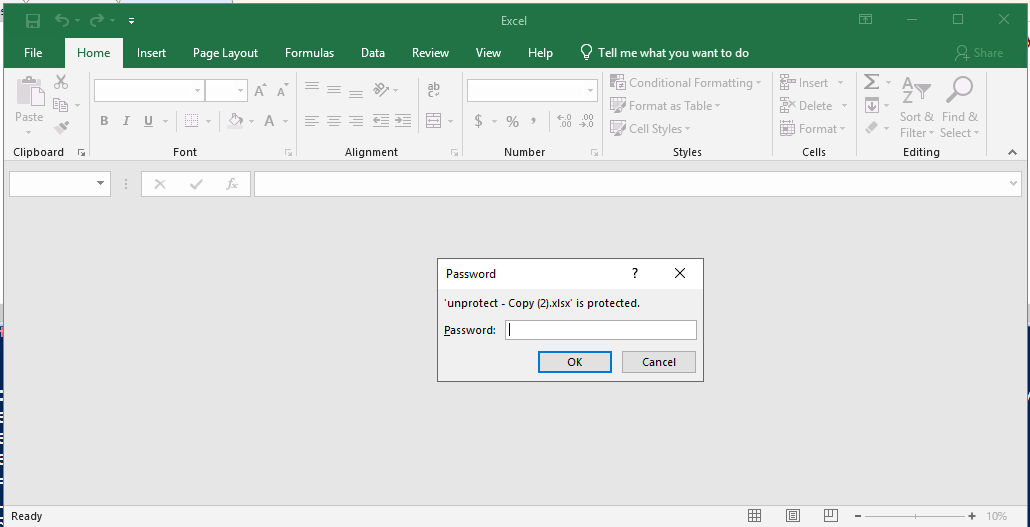Click Align Left icon
Screen dimensions: 1030x527
point(312,121)
